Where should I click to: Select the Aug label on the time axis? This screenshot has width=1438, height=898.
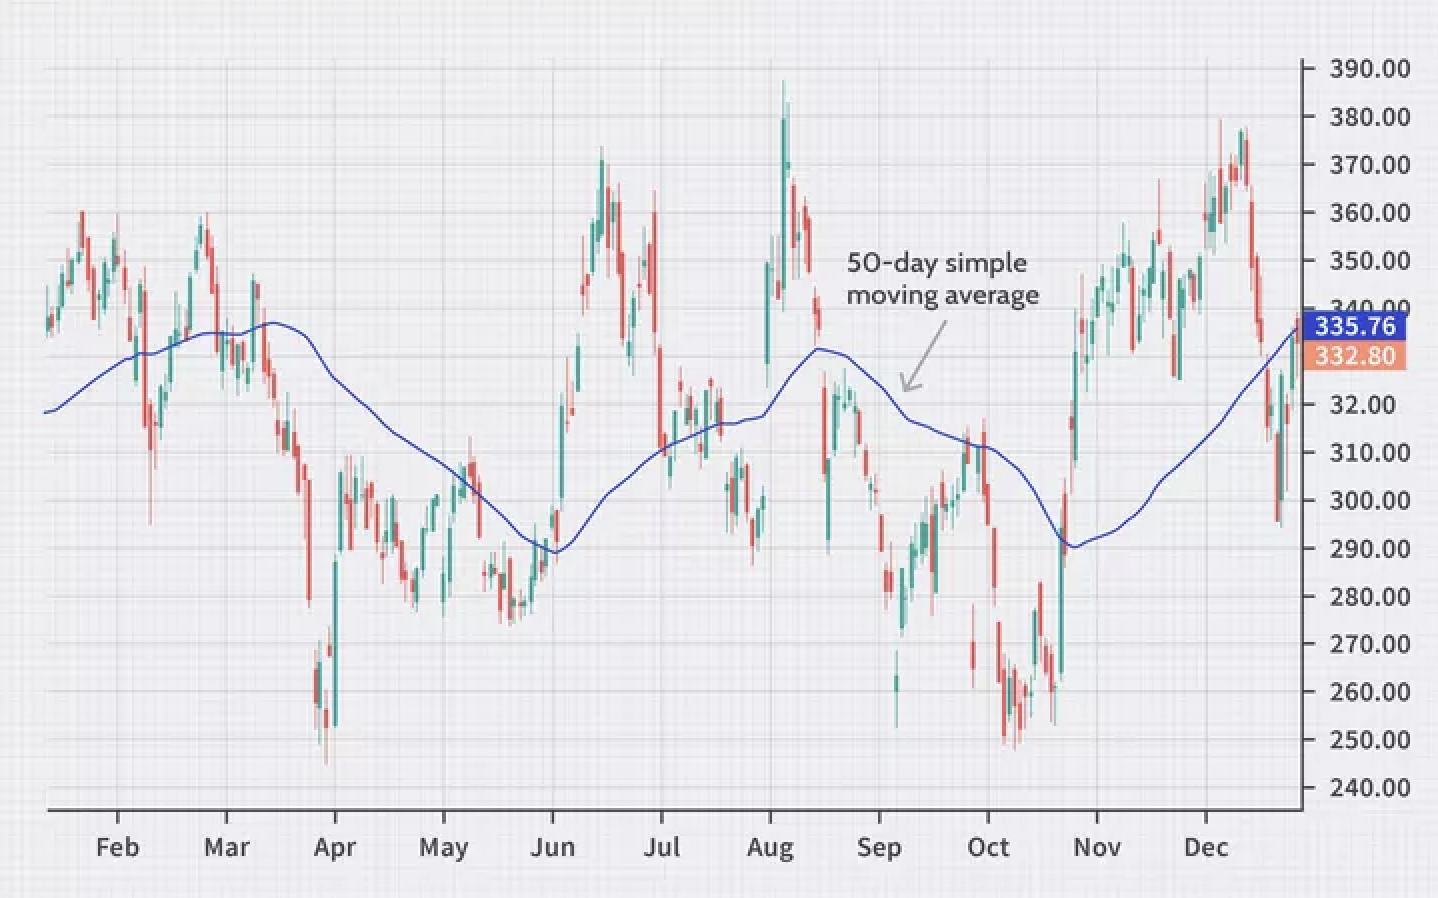(769, 848)
